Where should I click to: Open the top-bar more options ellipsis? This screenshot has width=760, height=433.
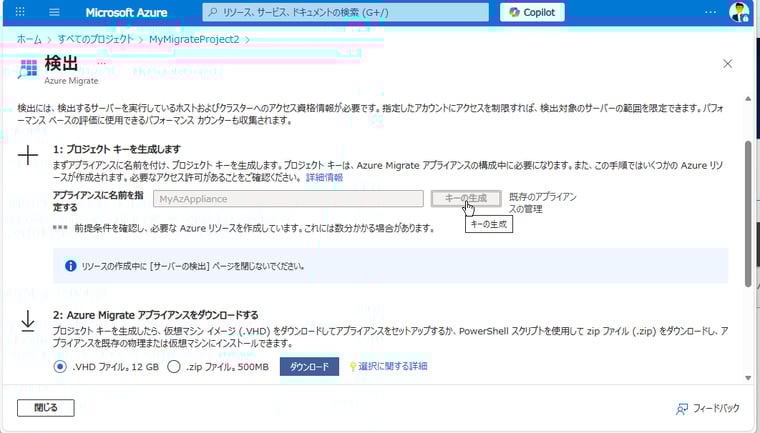710,13
